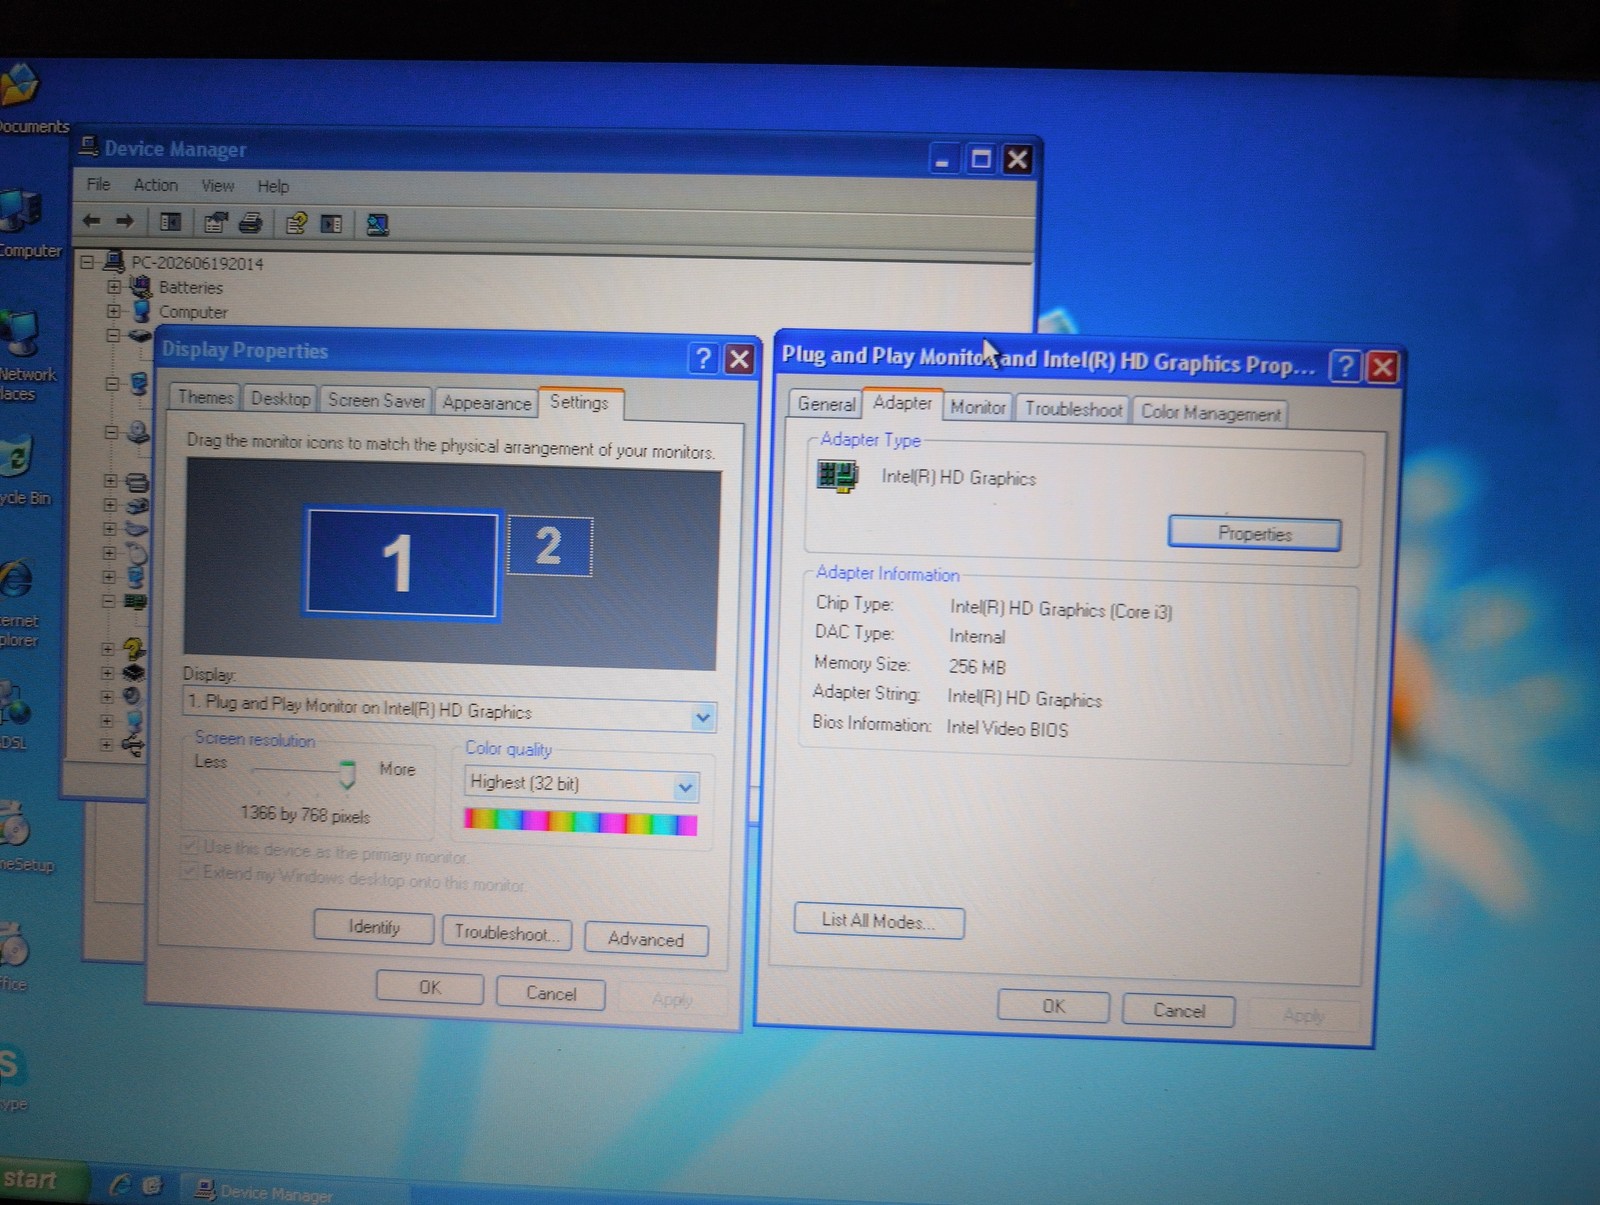Collapse the PC-202606192014 root node
Viewport: 1600px width, 1205px height.
(88, 262)
